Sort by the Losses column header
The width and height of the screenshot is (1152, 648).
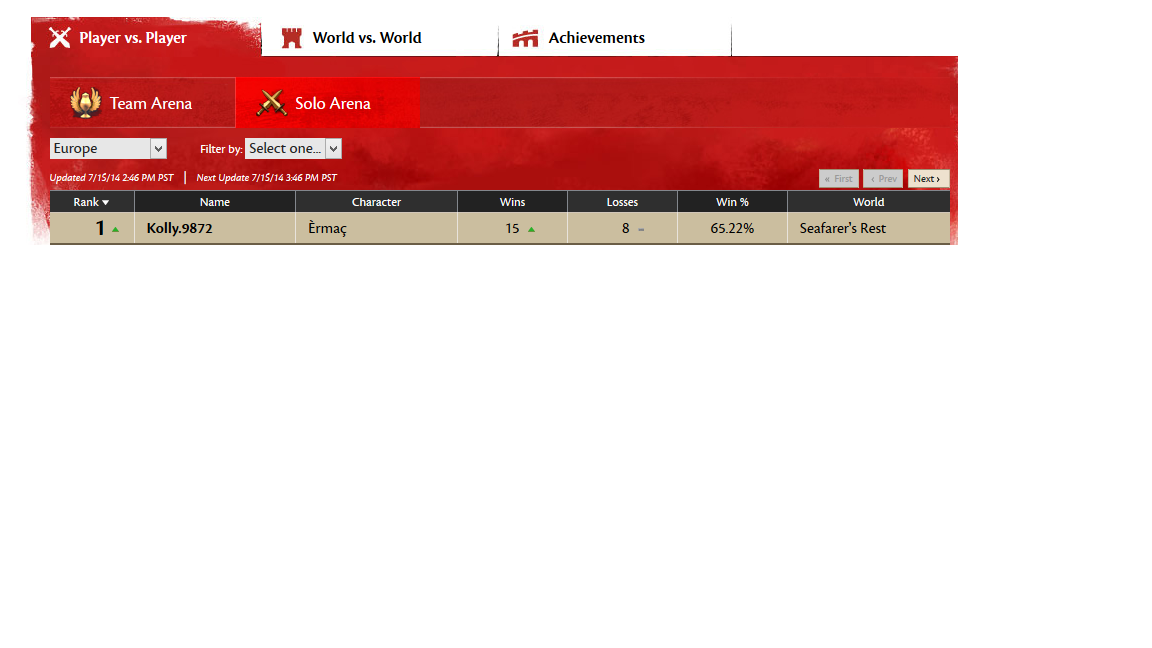tap(622, 202)
